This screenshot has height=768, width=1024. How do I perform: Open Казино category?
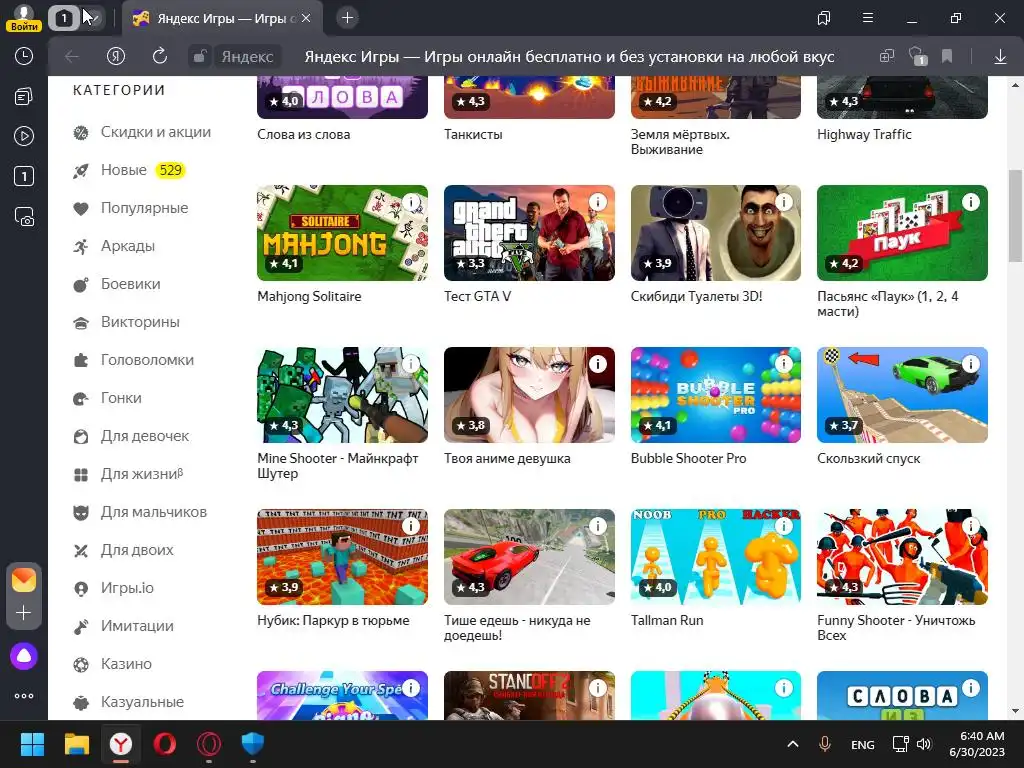tap(112, 664)
